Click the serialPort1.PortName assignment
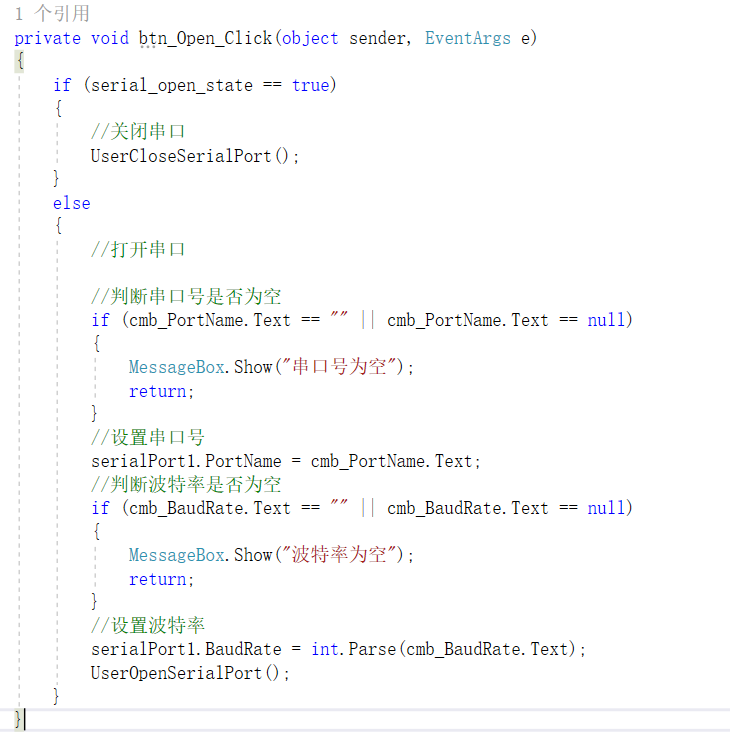This screenshot has height=732, width=730. [x=286, y=461]
